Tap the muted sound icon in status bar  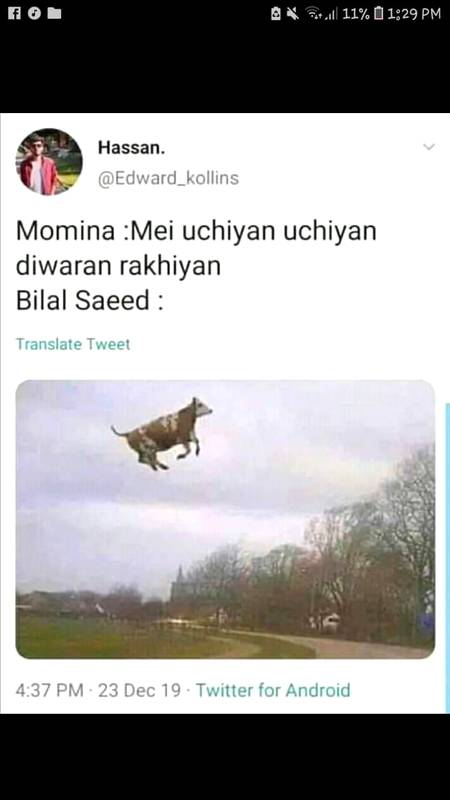[x=293, y=14]
